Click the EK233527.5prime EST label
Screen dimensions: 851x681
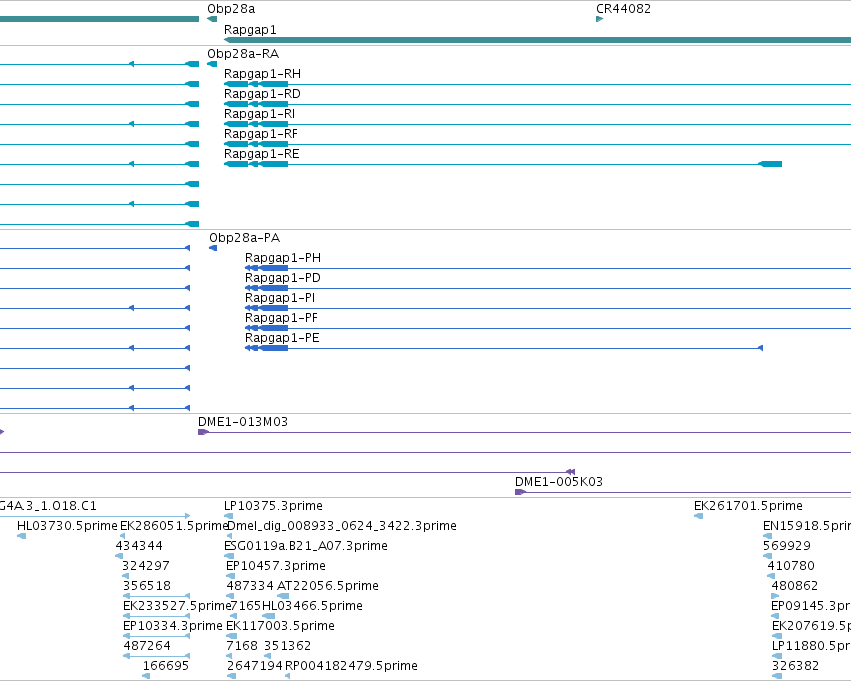tap(177, 606)
